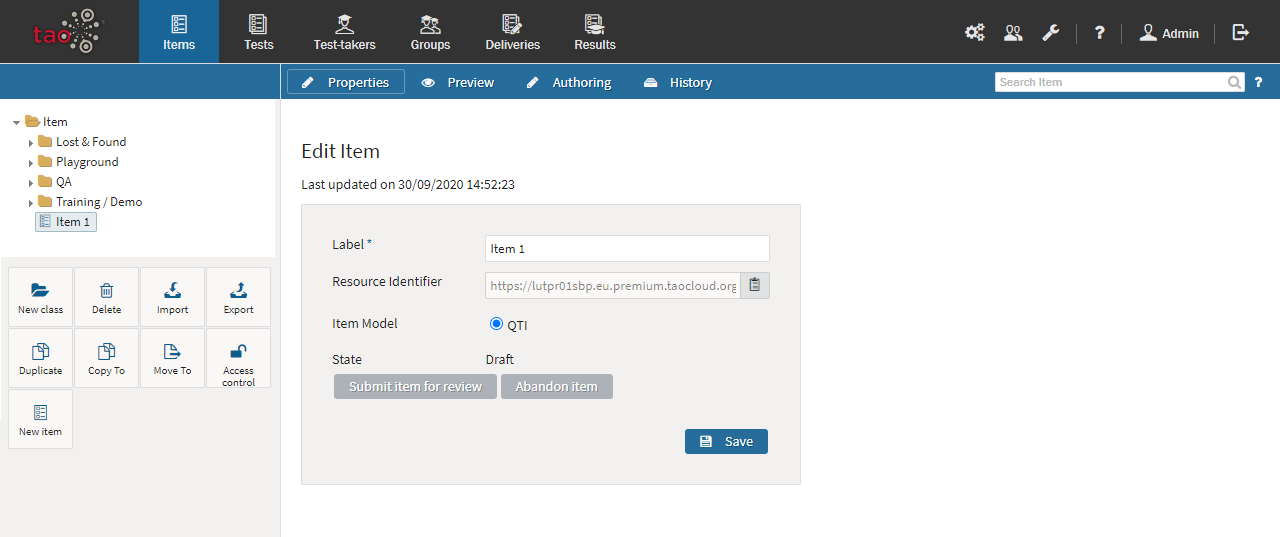Switch to the Authoring tab
1280x537 pixels.
[x=569, y=82]
